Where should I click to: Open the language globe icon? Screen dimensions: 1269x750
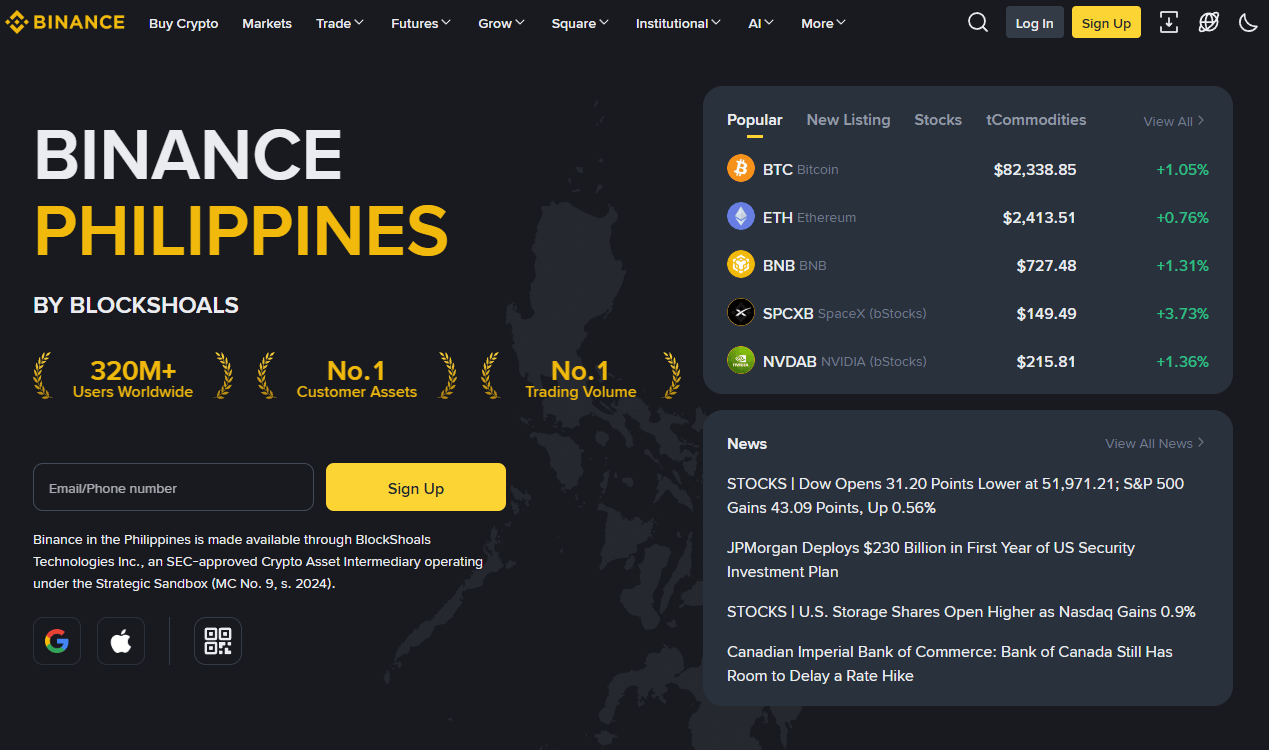(1209, 22)
